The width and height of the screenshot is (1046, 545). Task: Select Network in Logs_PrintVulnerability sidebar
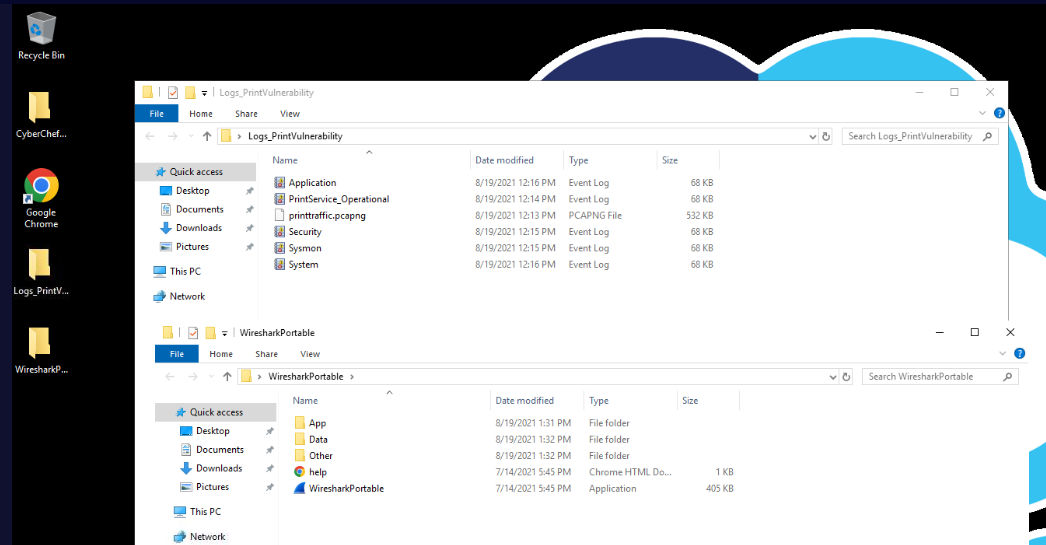click(x=187, y=296)
